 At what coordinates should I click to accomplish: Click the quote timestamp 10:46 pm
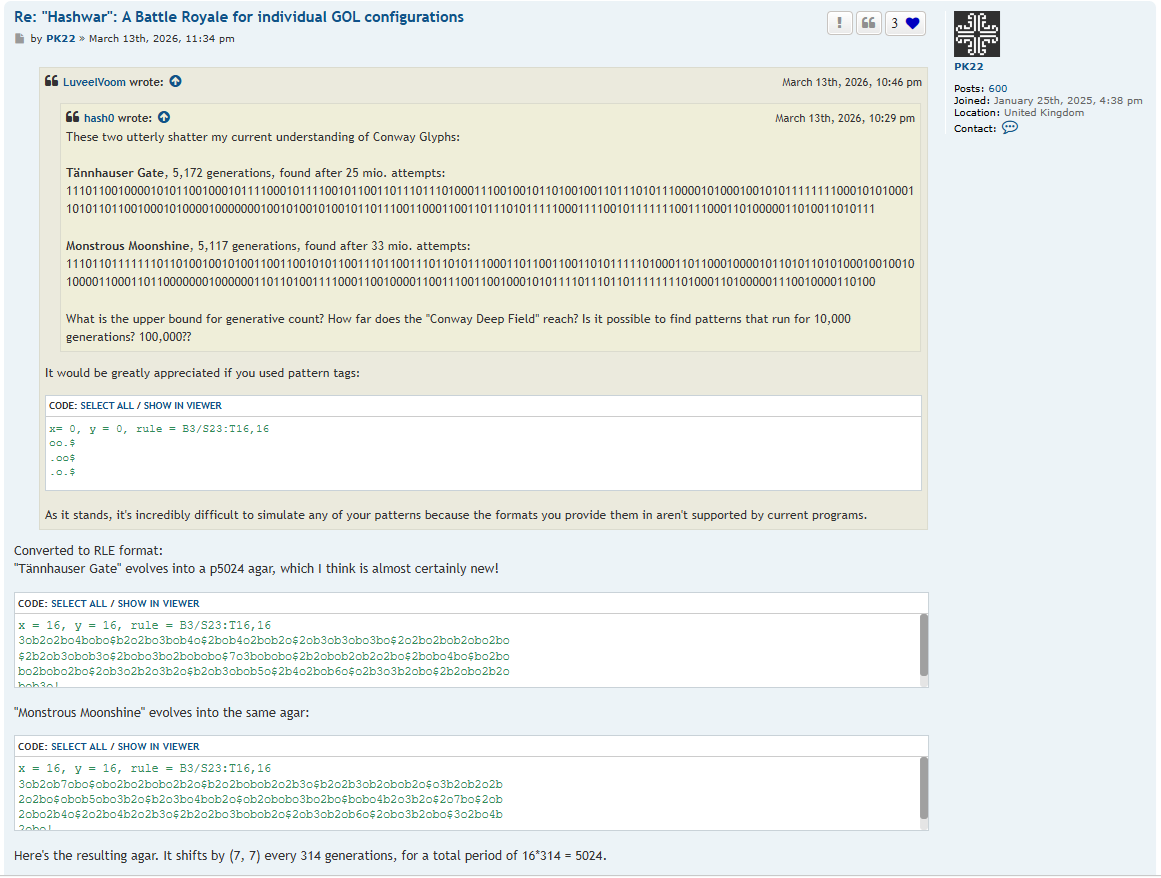coord(851,82)
